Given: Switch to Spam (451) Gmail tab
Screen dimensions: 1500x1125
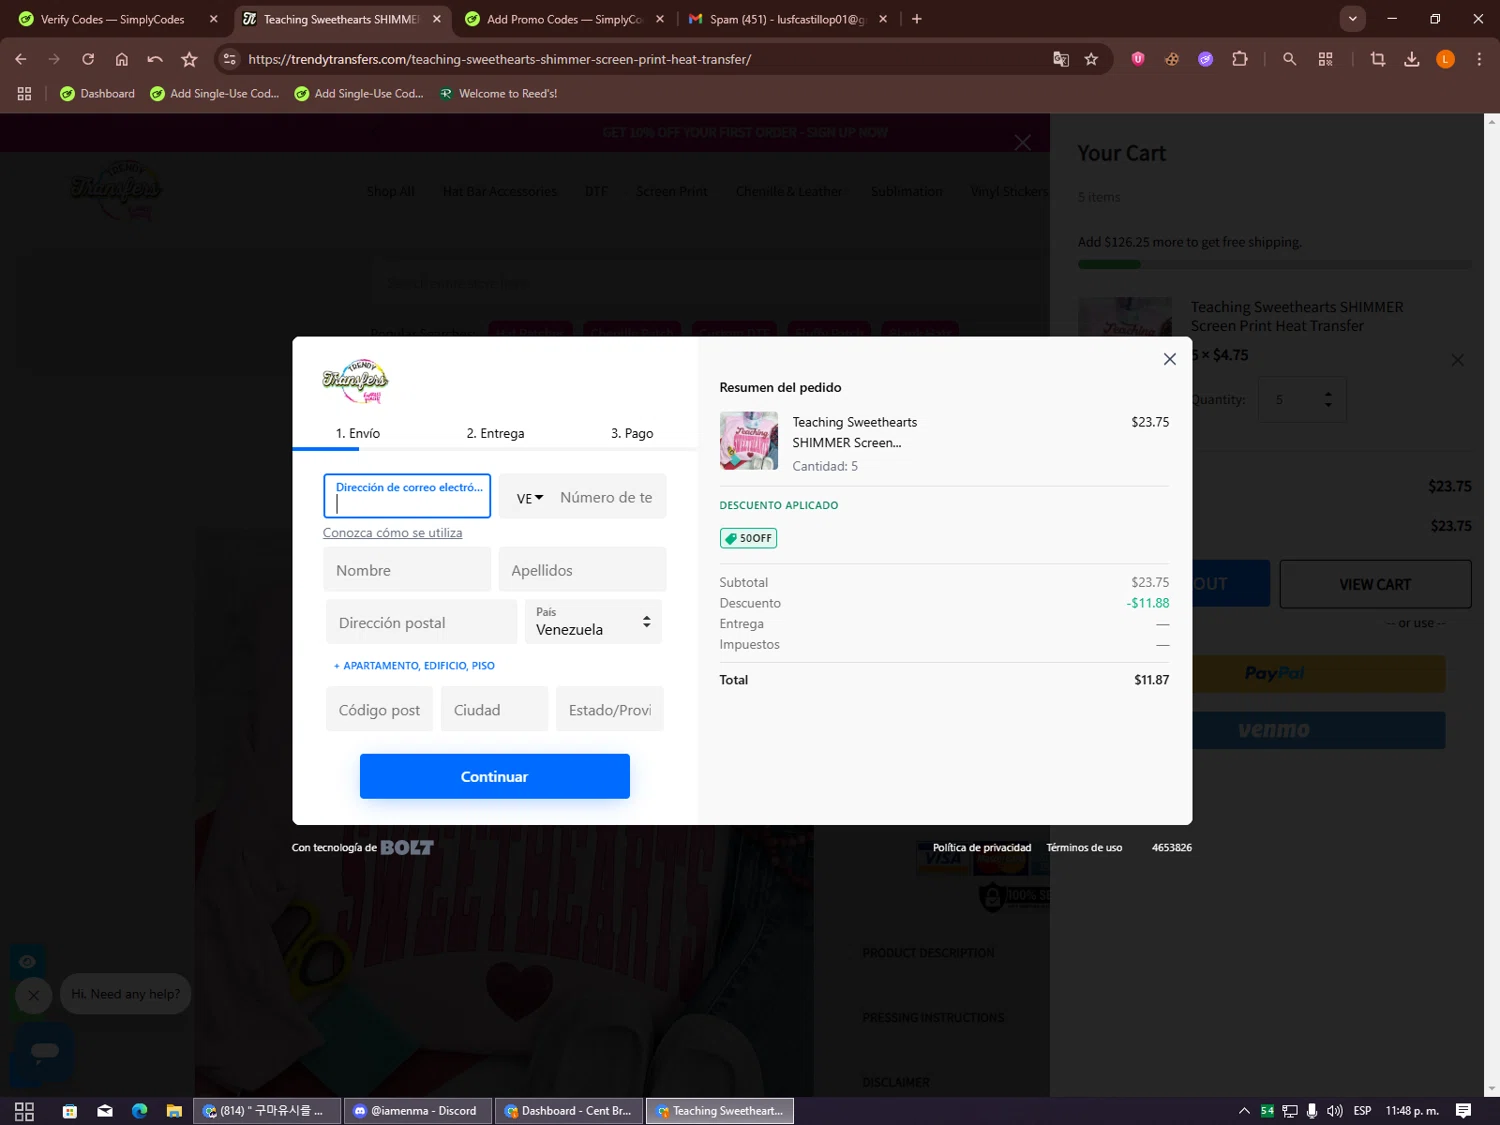Looking at the screenshot, I should tap(787, 19).
